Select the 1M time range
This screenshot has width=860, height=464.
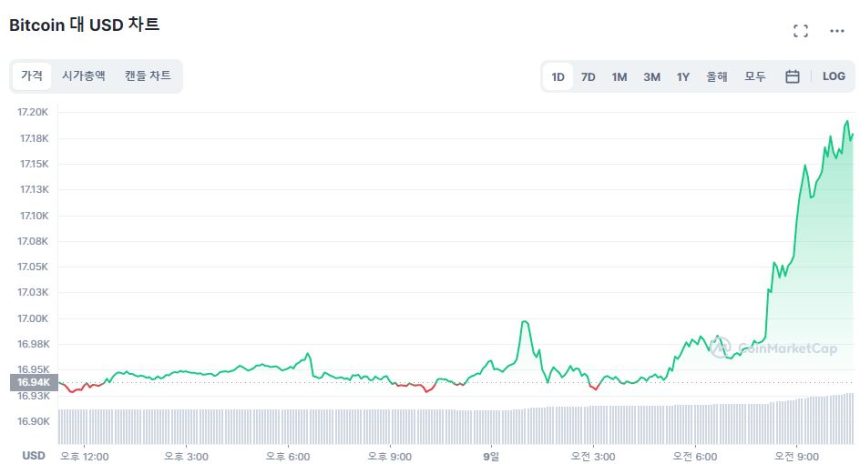[619, 76]
